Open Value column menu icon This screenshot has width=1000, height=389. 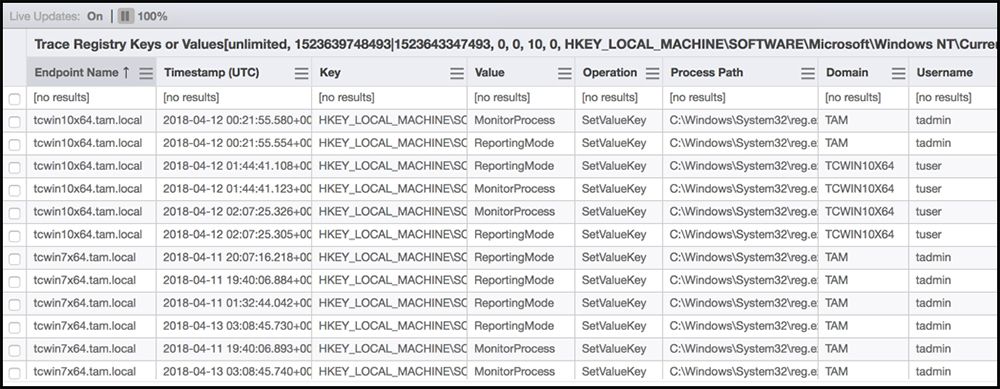564,73
